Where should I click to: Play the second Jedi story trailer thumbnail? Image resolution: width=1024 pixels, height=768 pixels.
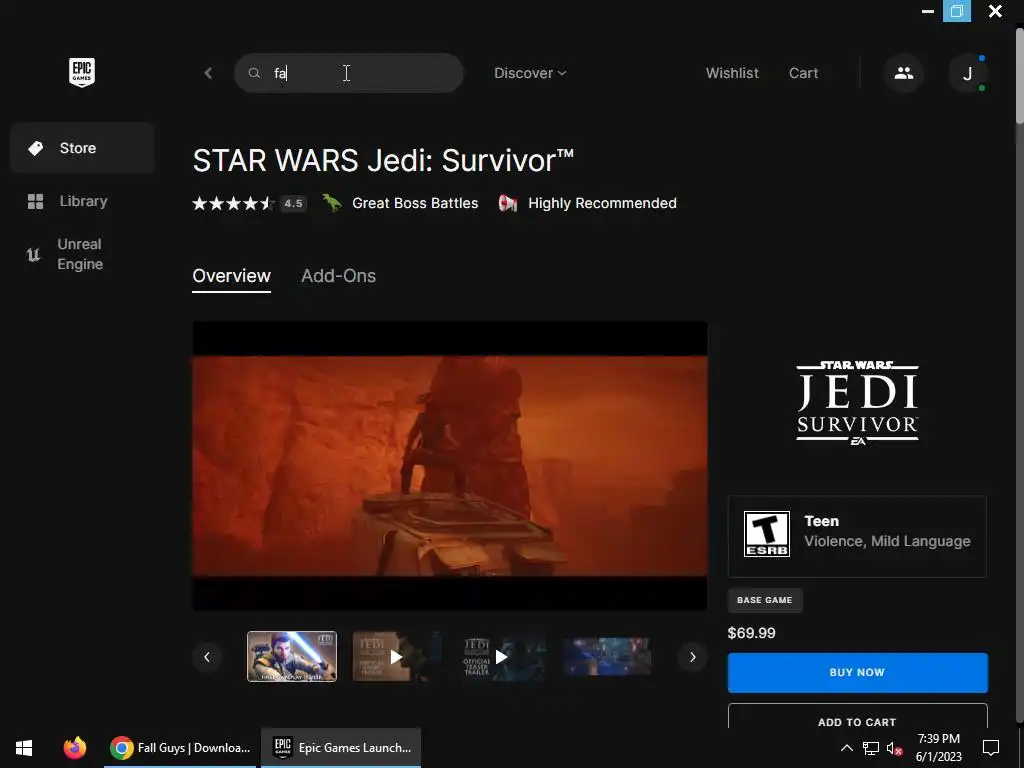(x=396, y=656)
